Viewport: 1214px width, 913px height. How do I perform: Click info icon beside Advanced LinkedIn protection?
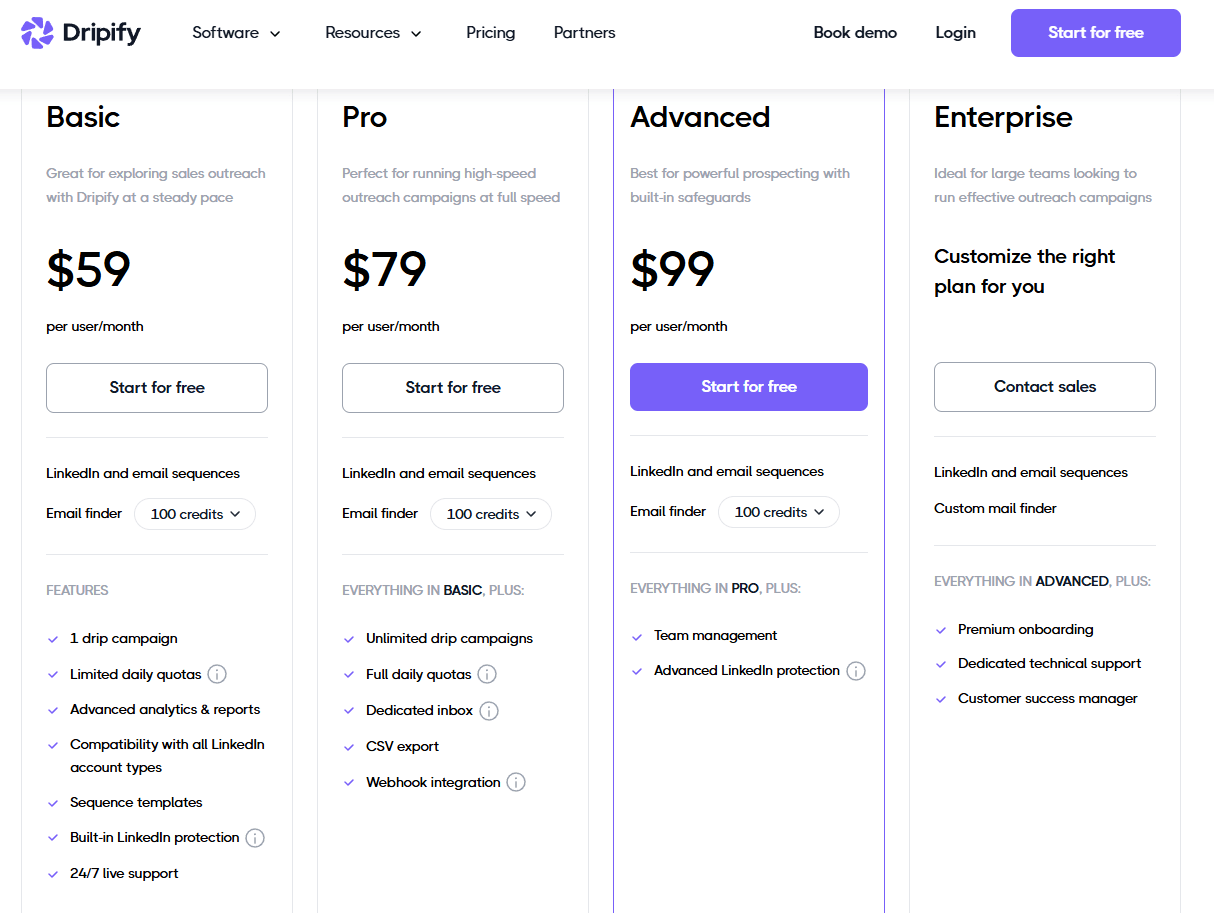click(x=856, y=671)
